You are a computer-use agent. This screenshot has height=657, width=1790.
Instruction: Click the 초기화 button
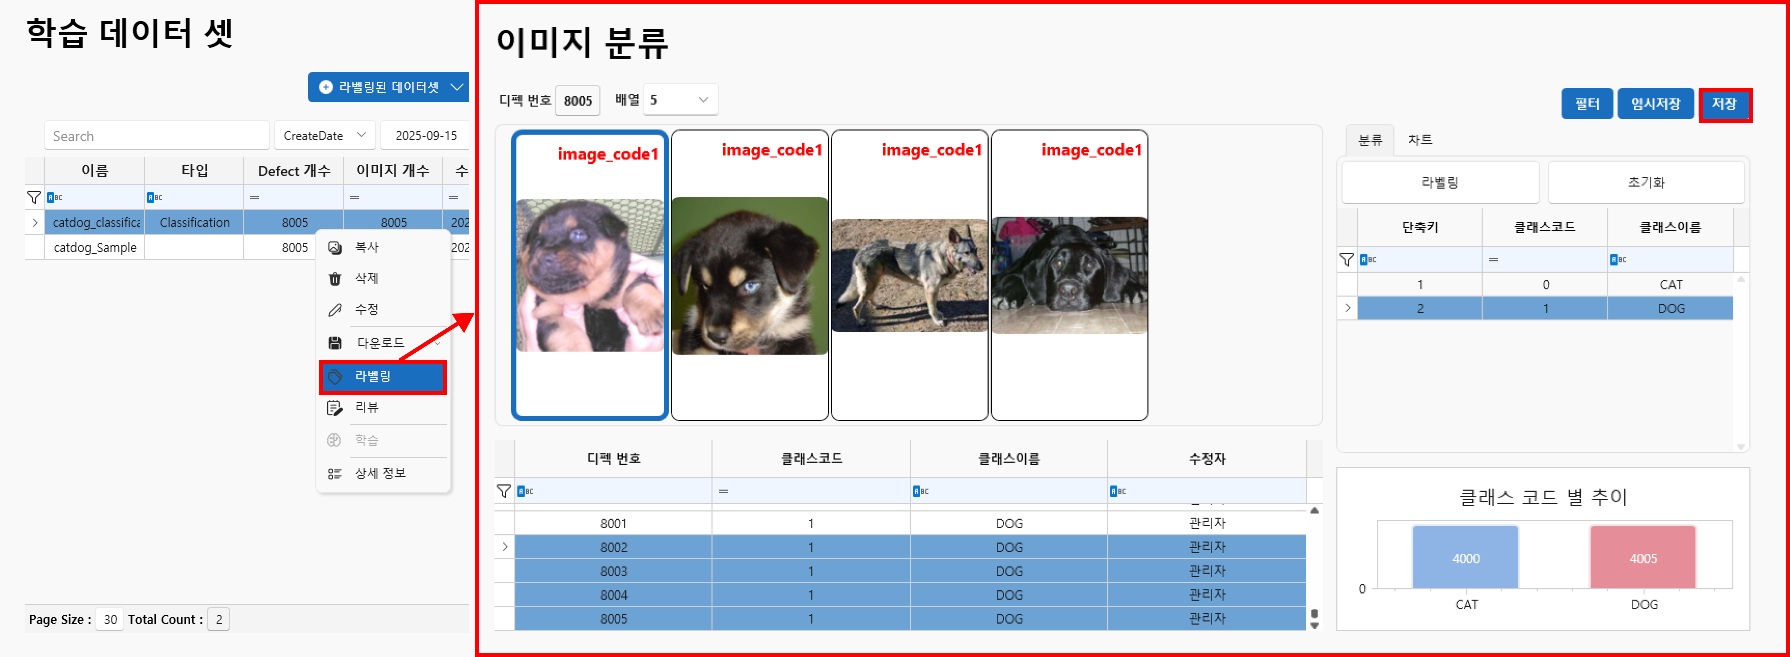coord(1646,182)
